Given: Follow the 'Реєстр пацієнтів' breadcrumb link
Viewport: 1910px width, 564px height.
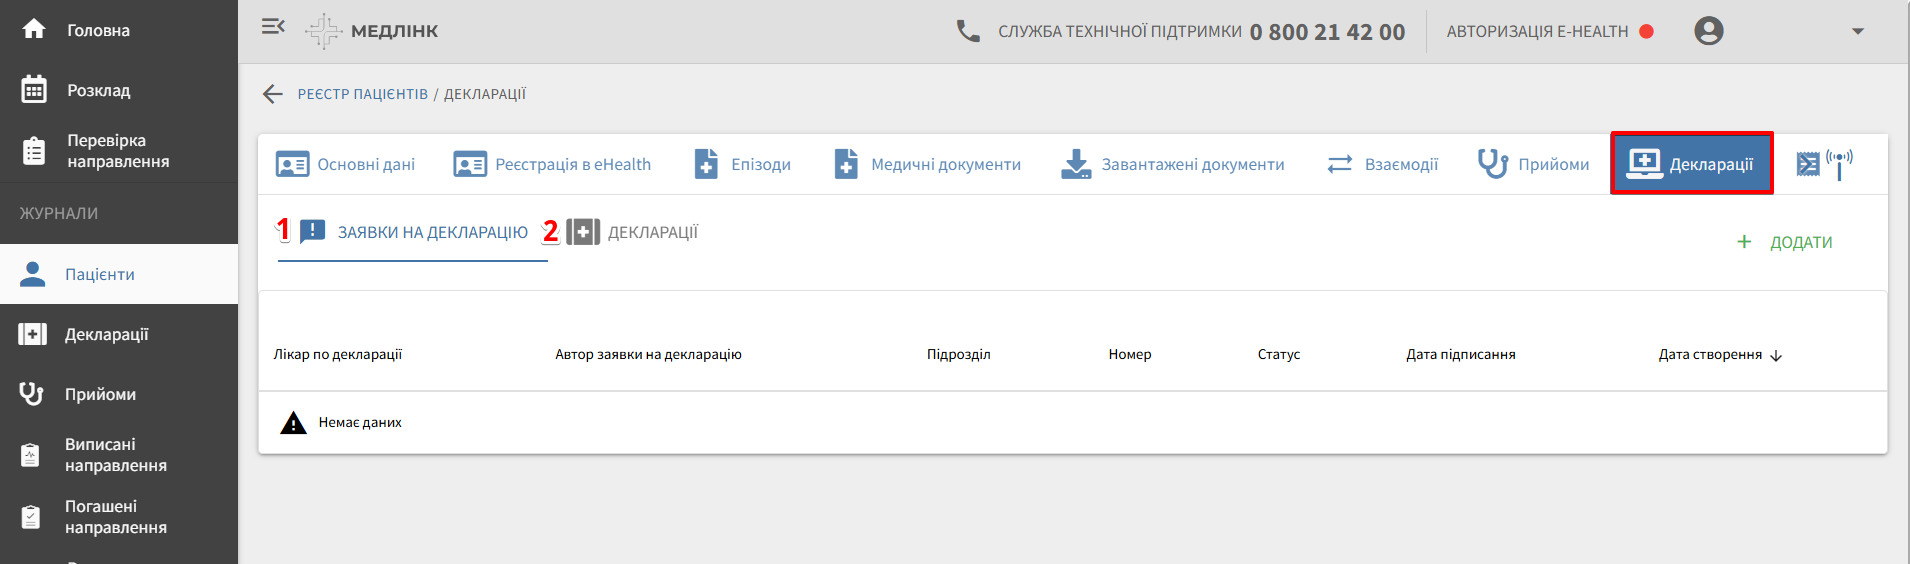Looking at the screenshot, I should pyautogui.click(x=362, y=94).
